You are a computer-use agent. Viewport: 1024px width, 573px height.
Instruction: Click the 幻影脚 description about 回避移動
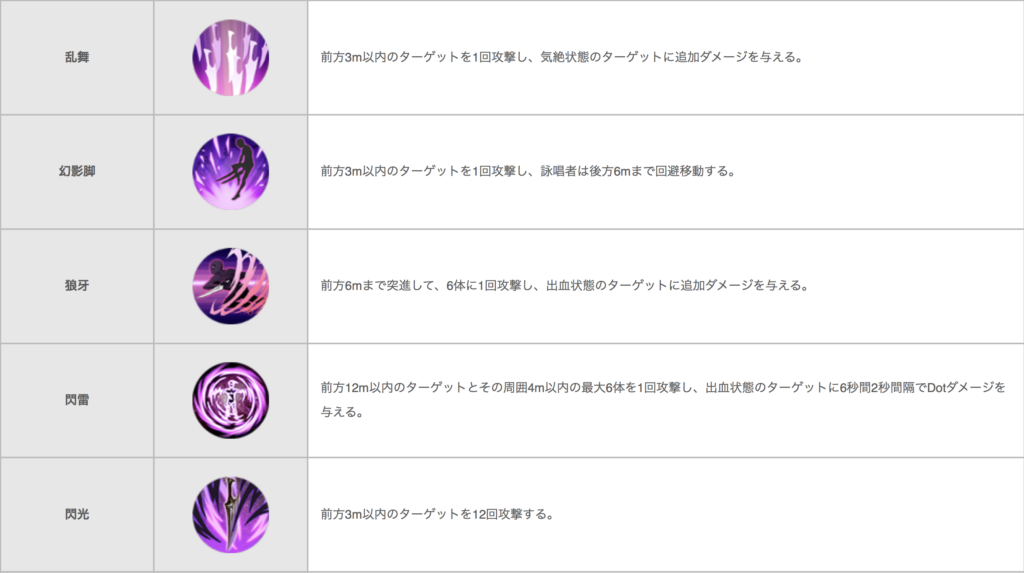click(528, 171)
